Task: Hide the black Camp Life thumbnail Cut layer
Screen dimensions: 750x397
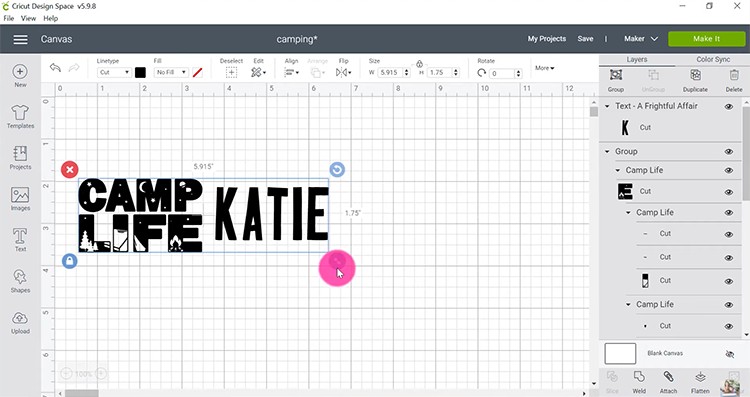Action: tap(729, 192)
